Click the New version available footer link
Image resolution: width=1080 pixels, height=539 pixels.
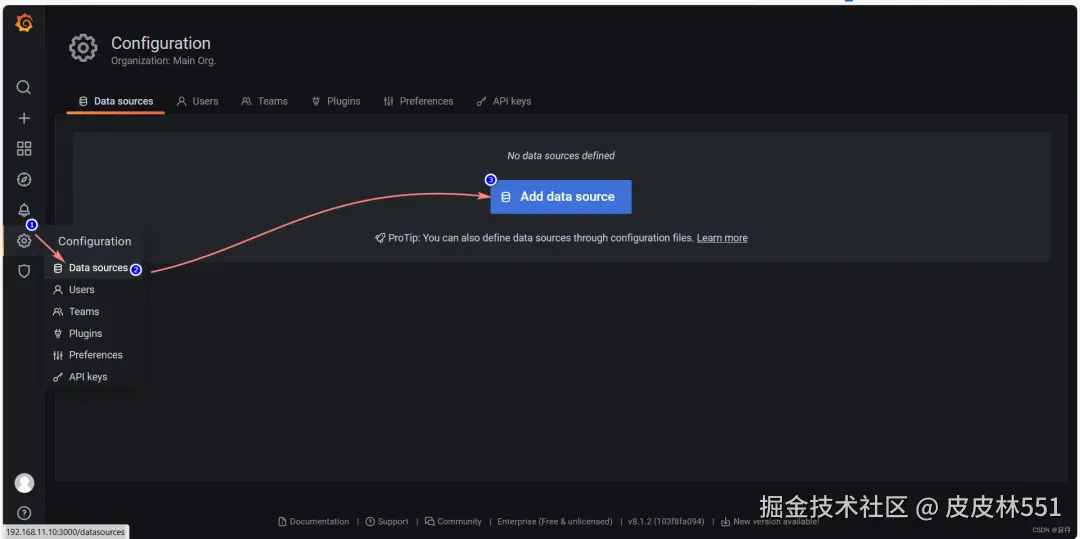[769, 522]
